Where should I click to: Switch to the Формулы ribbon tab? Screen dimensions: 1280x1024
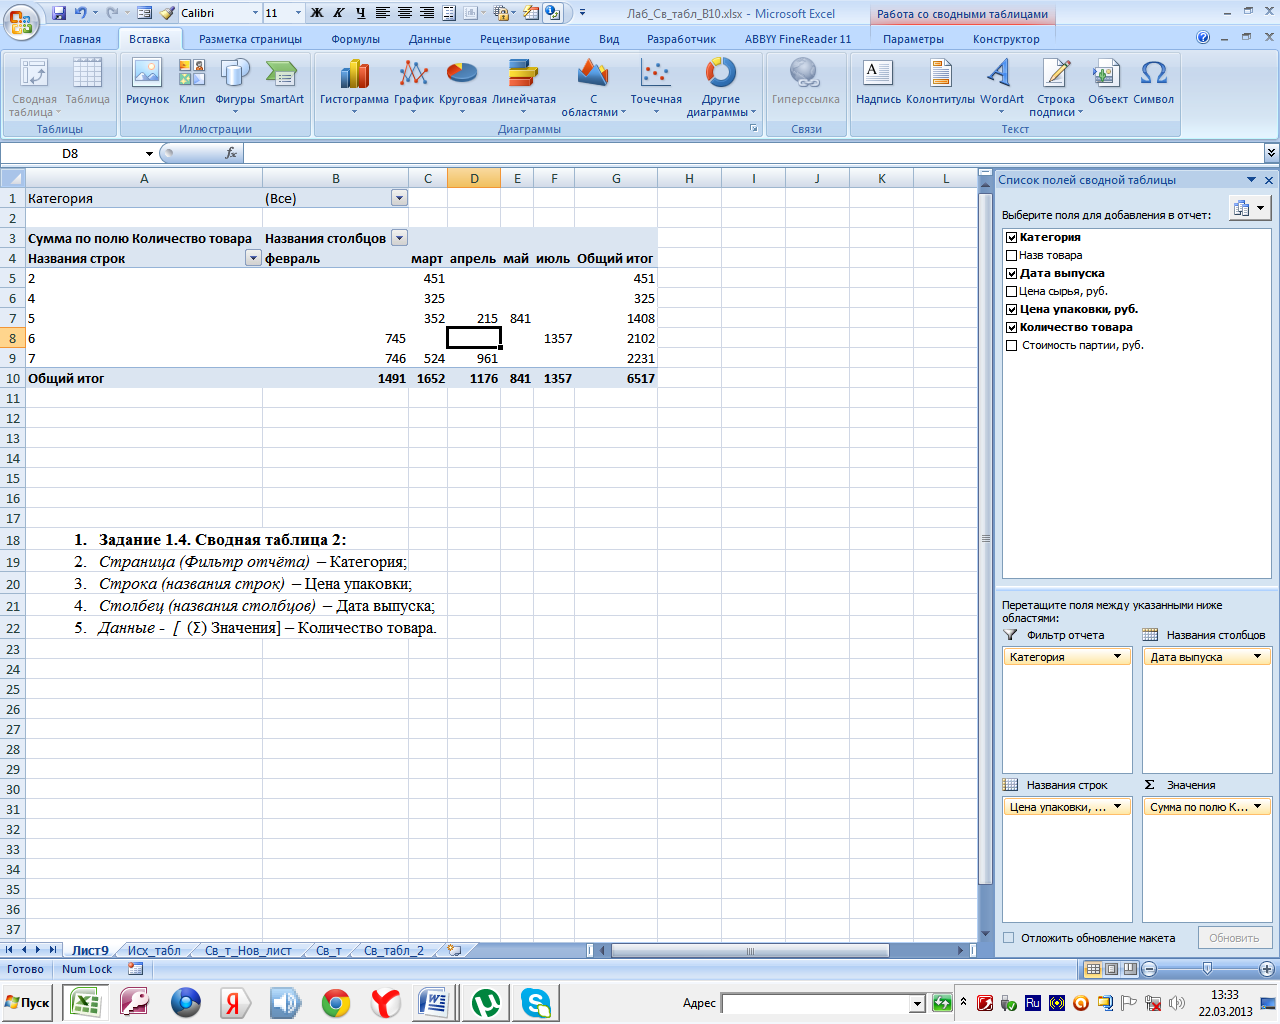(x=355, y=39)
